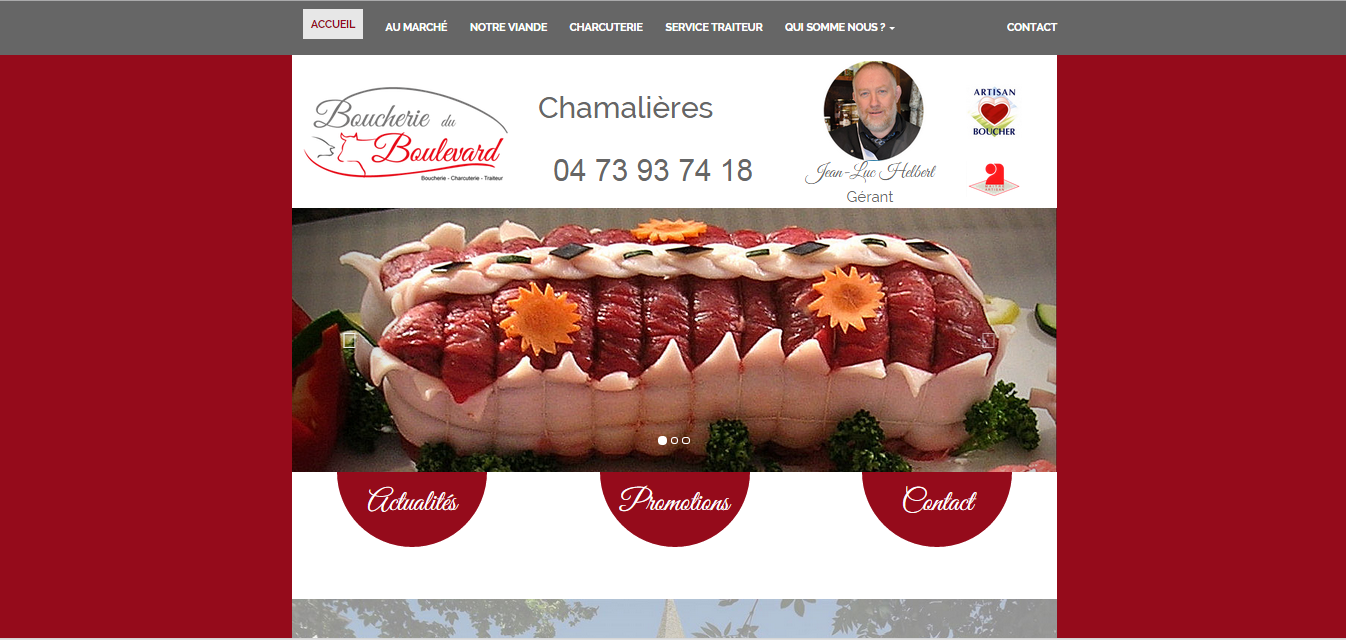Screen dimensions: 1346x640
Task: Open the Accueil menu item
Action: click(333, 24)
